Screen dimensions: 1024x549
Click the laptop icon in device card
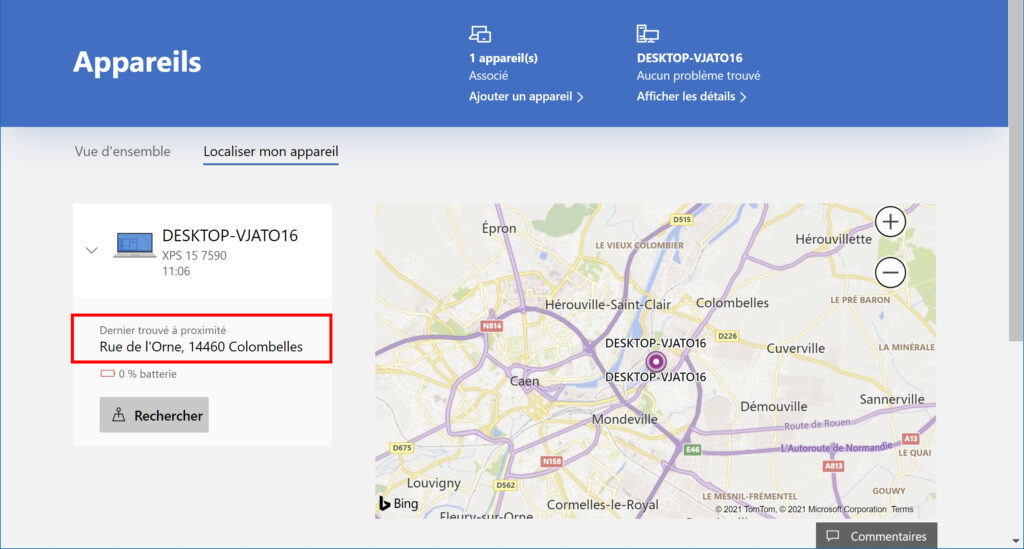tap(135, 245)
